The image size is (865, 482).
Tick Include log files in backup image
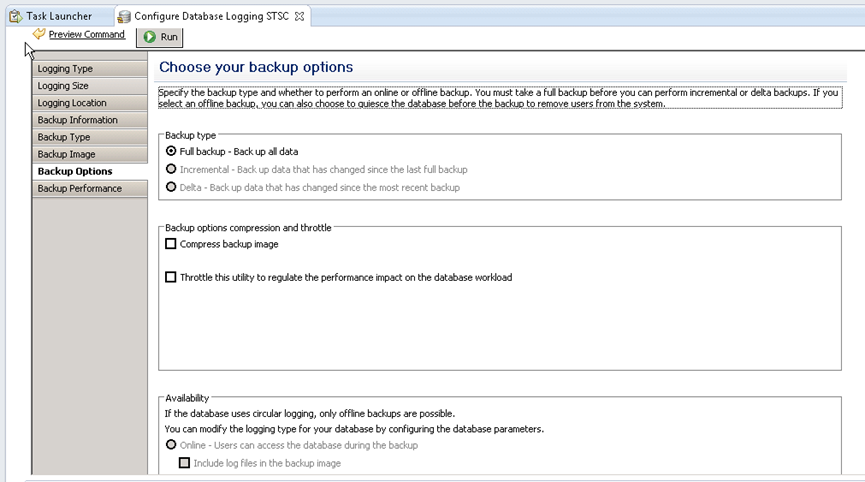tap(184, 463)
